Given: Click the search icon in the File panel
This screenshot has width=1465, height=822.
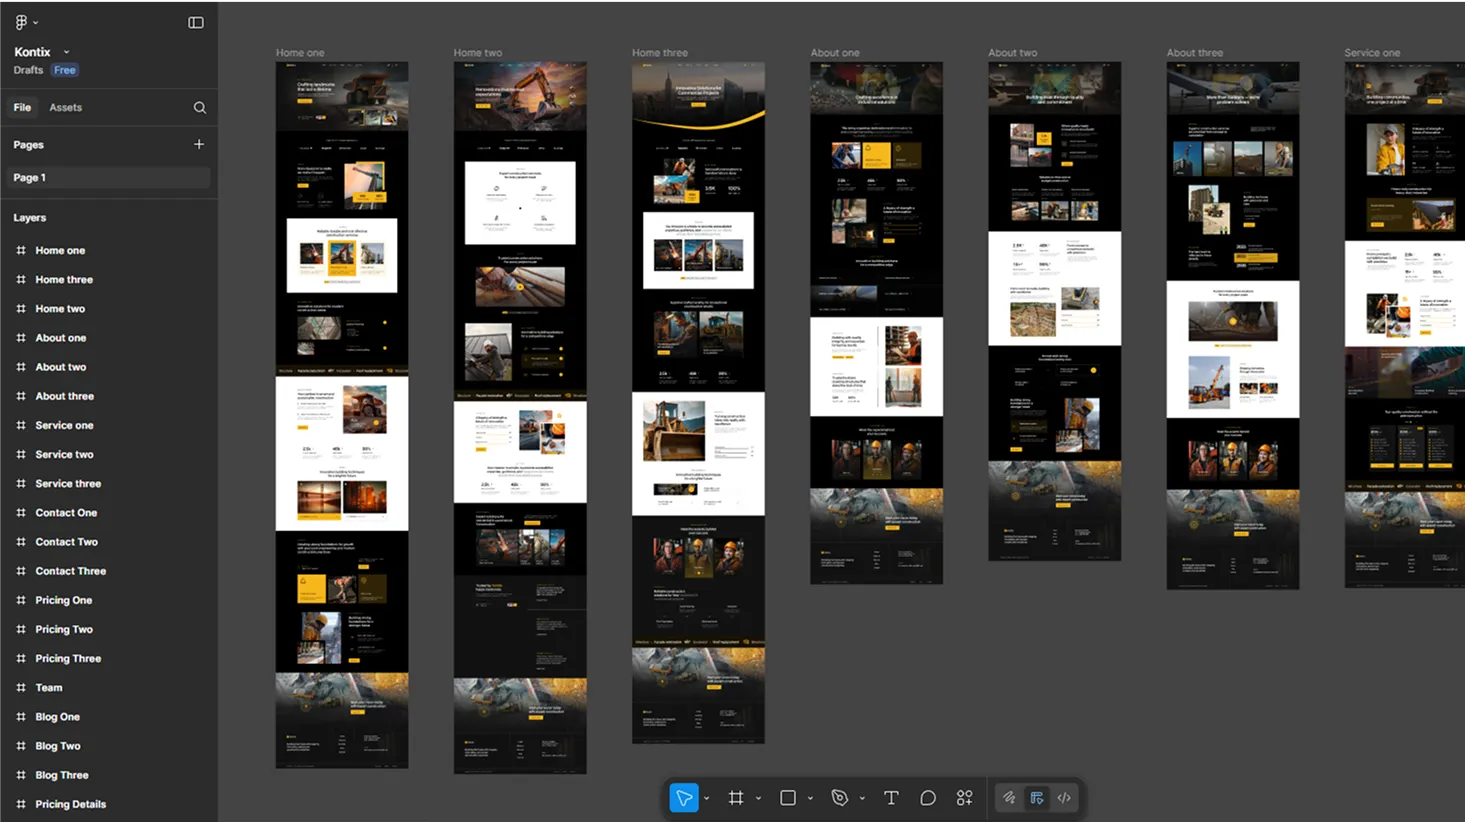Looking at the screenshot, I should [x=199, y=107].
